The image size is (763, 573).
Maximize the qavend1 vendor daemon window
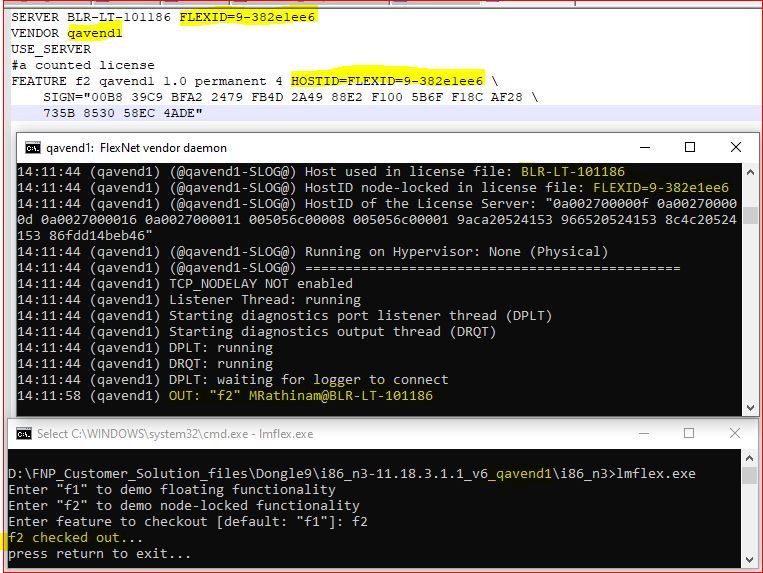pyautogui.click(x=690, y=147)
